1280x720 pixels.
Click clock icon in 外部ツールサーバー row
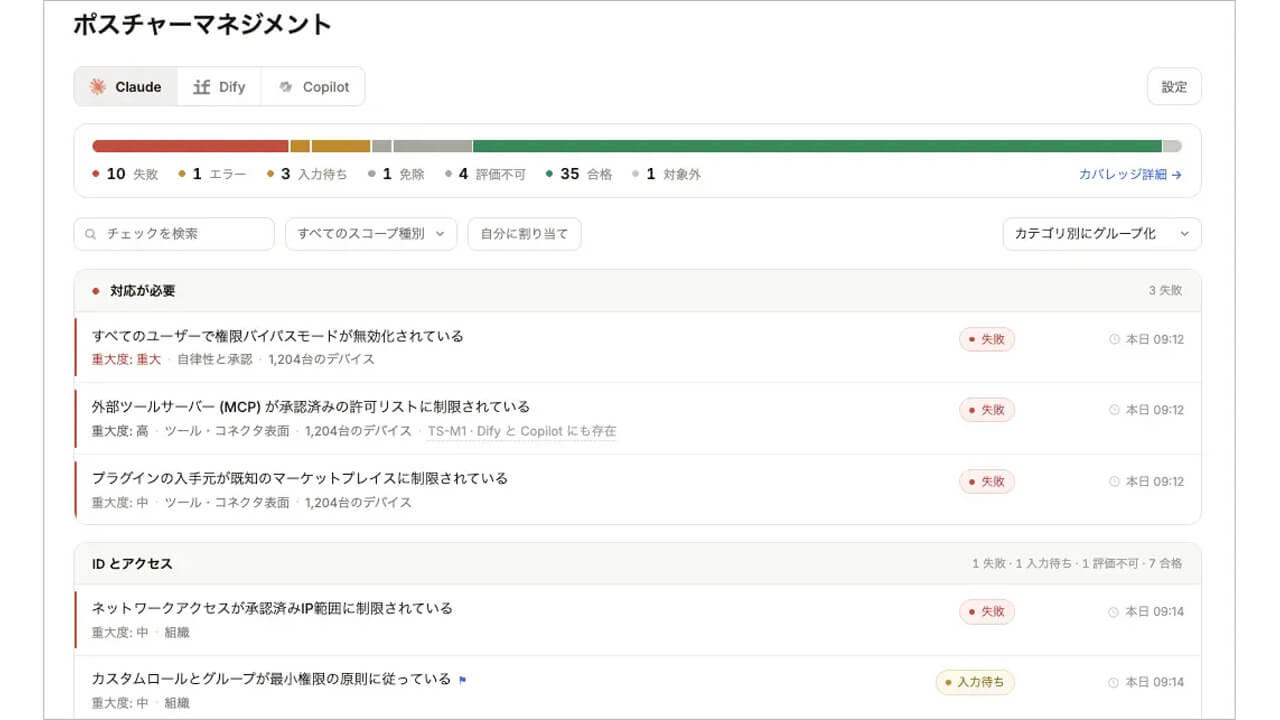coord(1115,410)
